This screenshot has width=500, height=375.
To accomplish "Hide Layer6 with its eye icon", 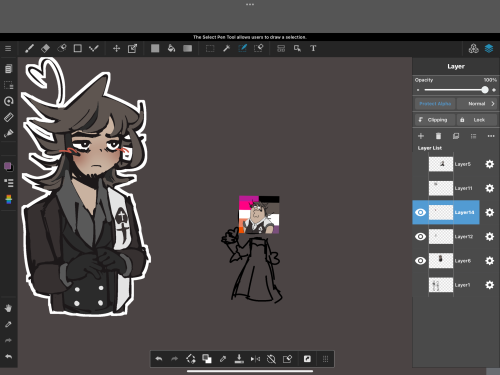I will pos(420,261).
